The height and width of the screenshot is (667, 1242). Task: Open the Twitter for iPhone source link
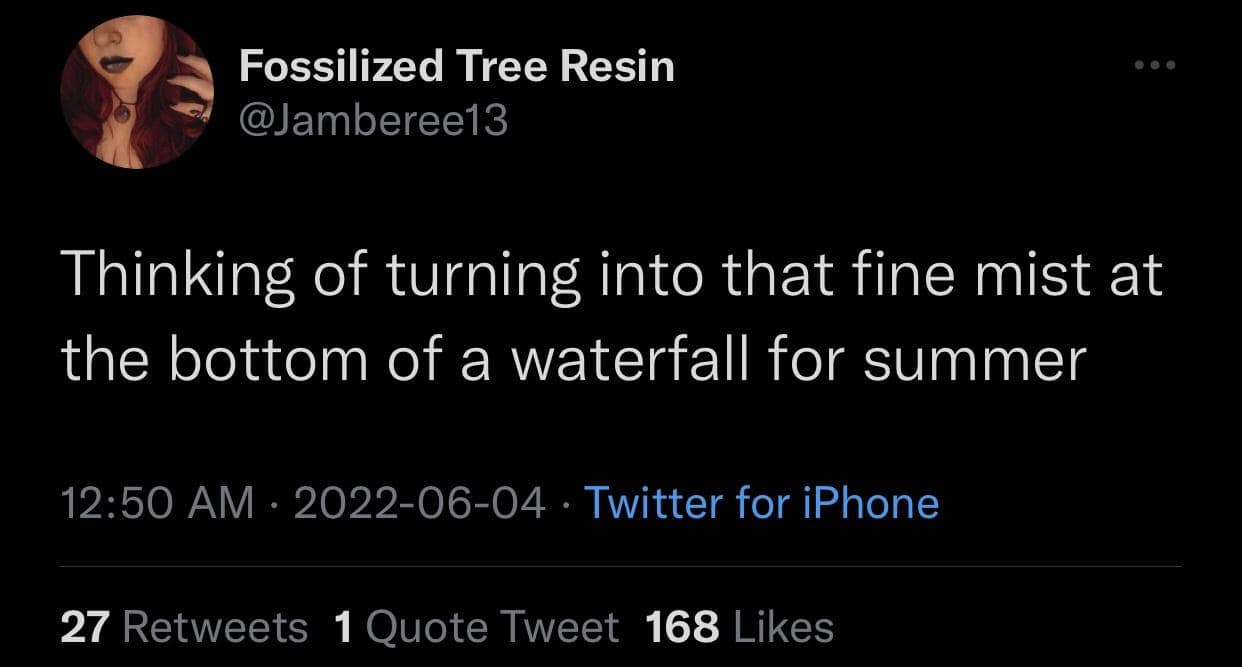point(761,502)
